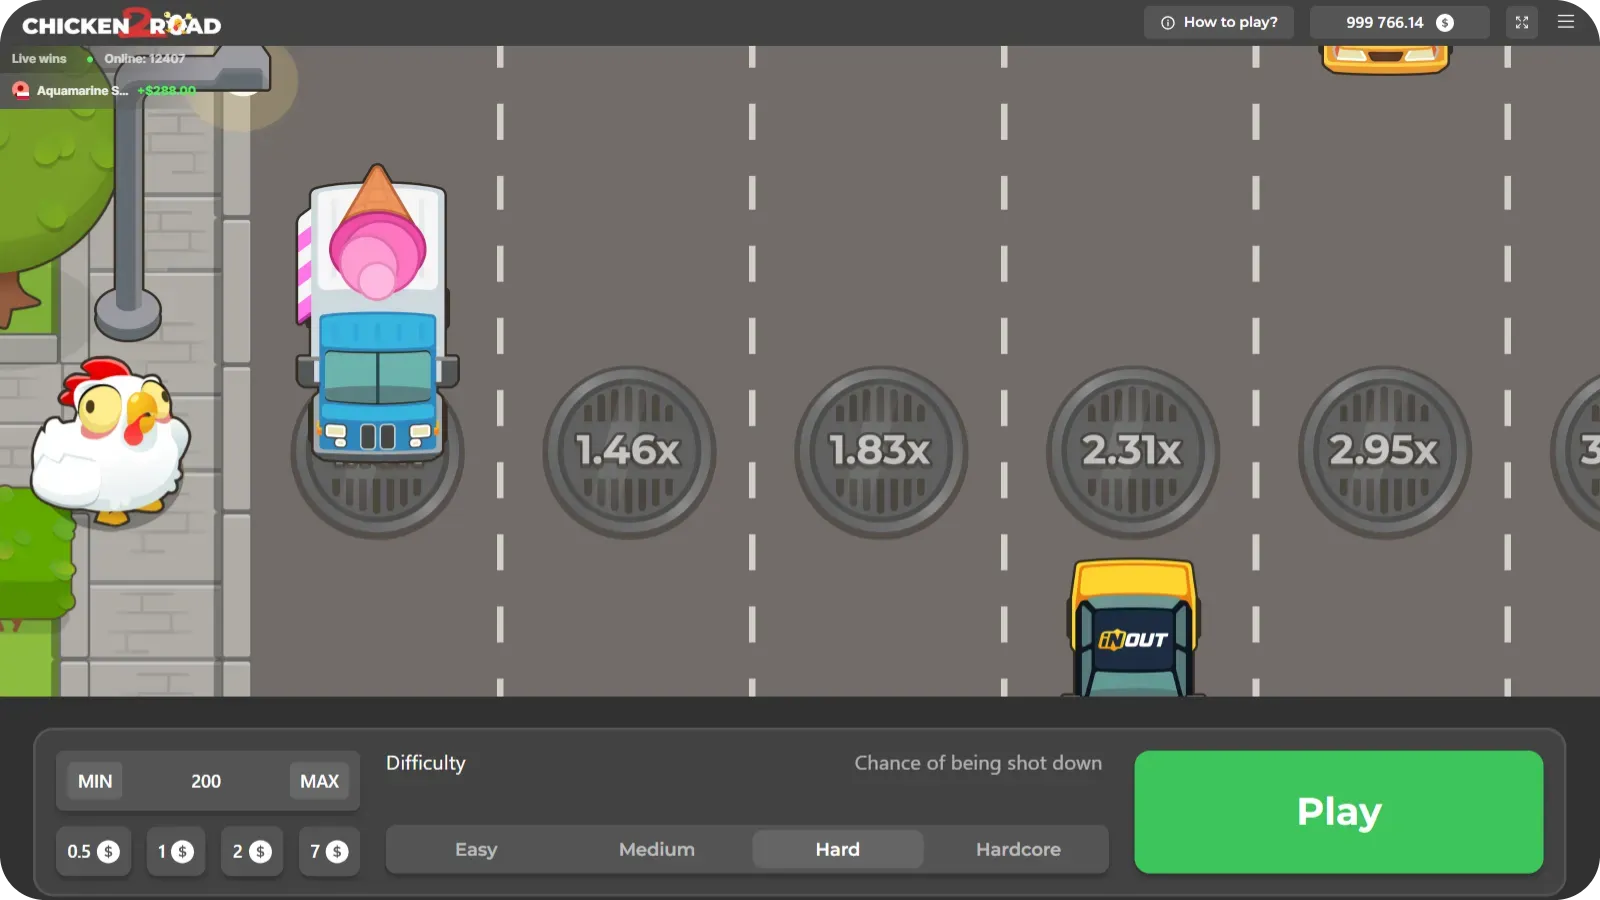Click the info icon in How to play
Image resolution: width=1600 pixels, height=900 pixels.
1167,22
